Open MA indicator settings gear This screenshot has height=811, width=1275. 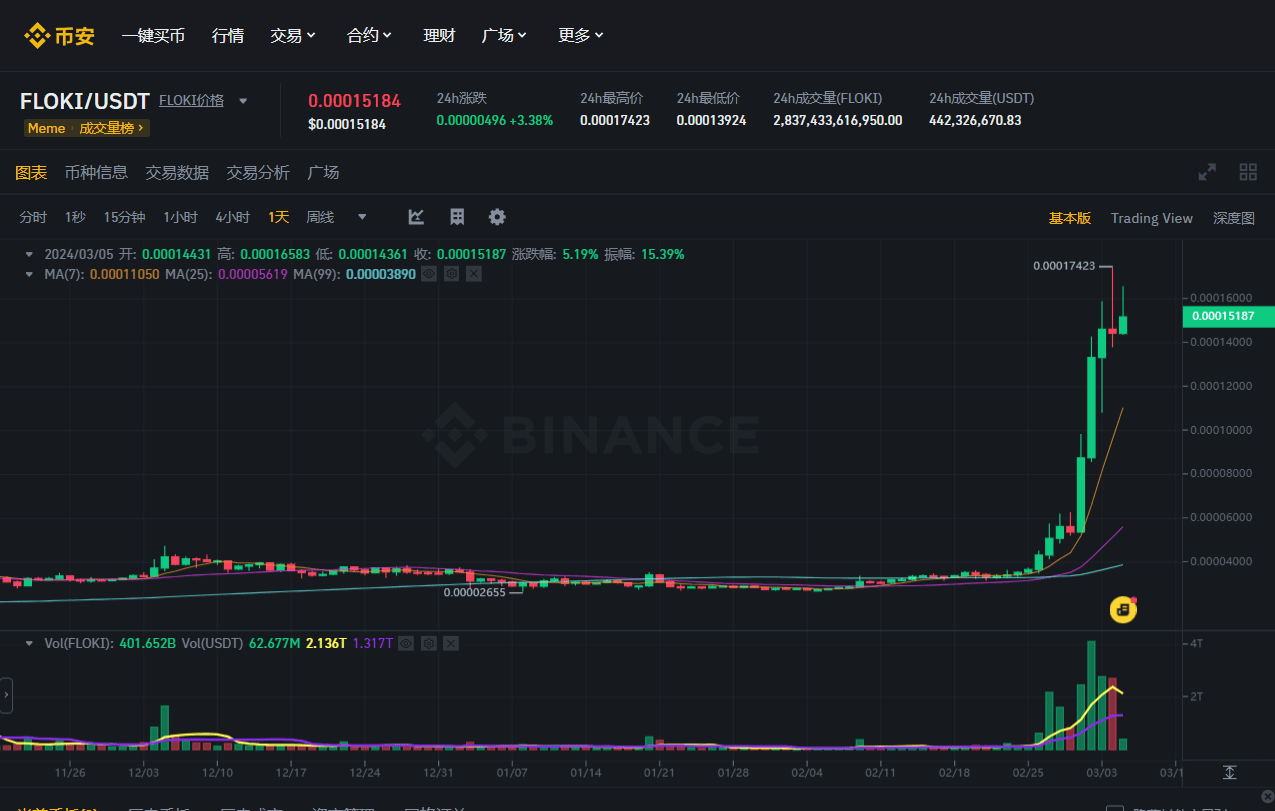coord(451,274)
